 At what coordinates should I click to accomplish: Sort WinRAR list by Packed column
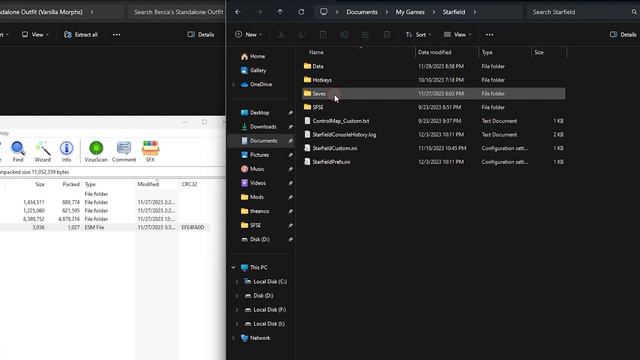pyautogui.click(x=71, y=184)
